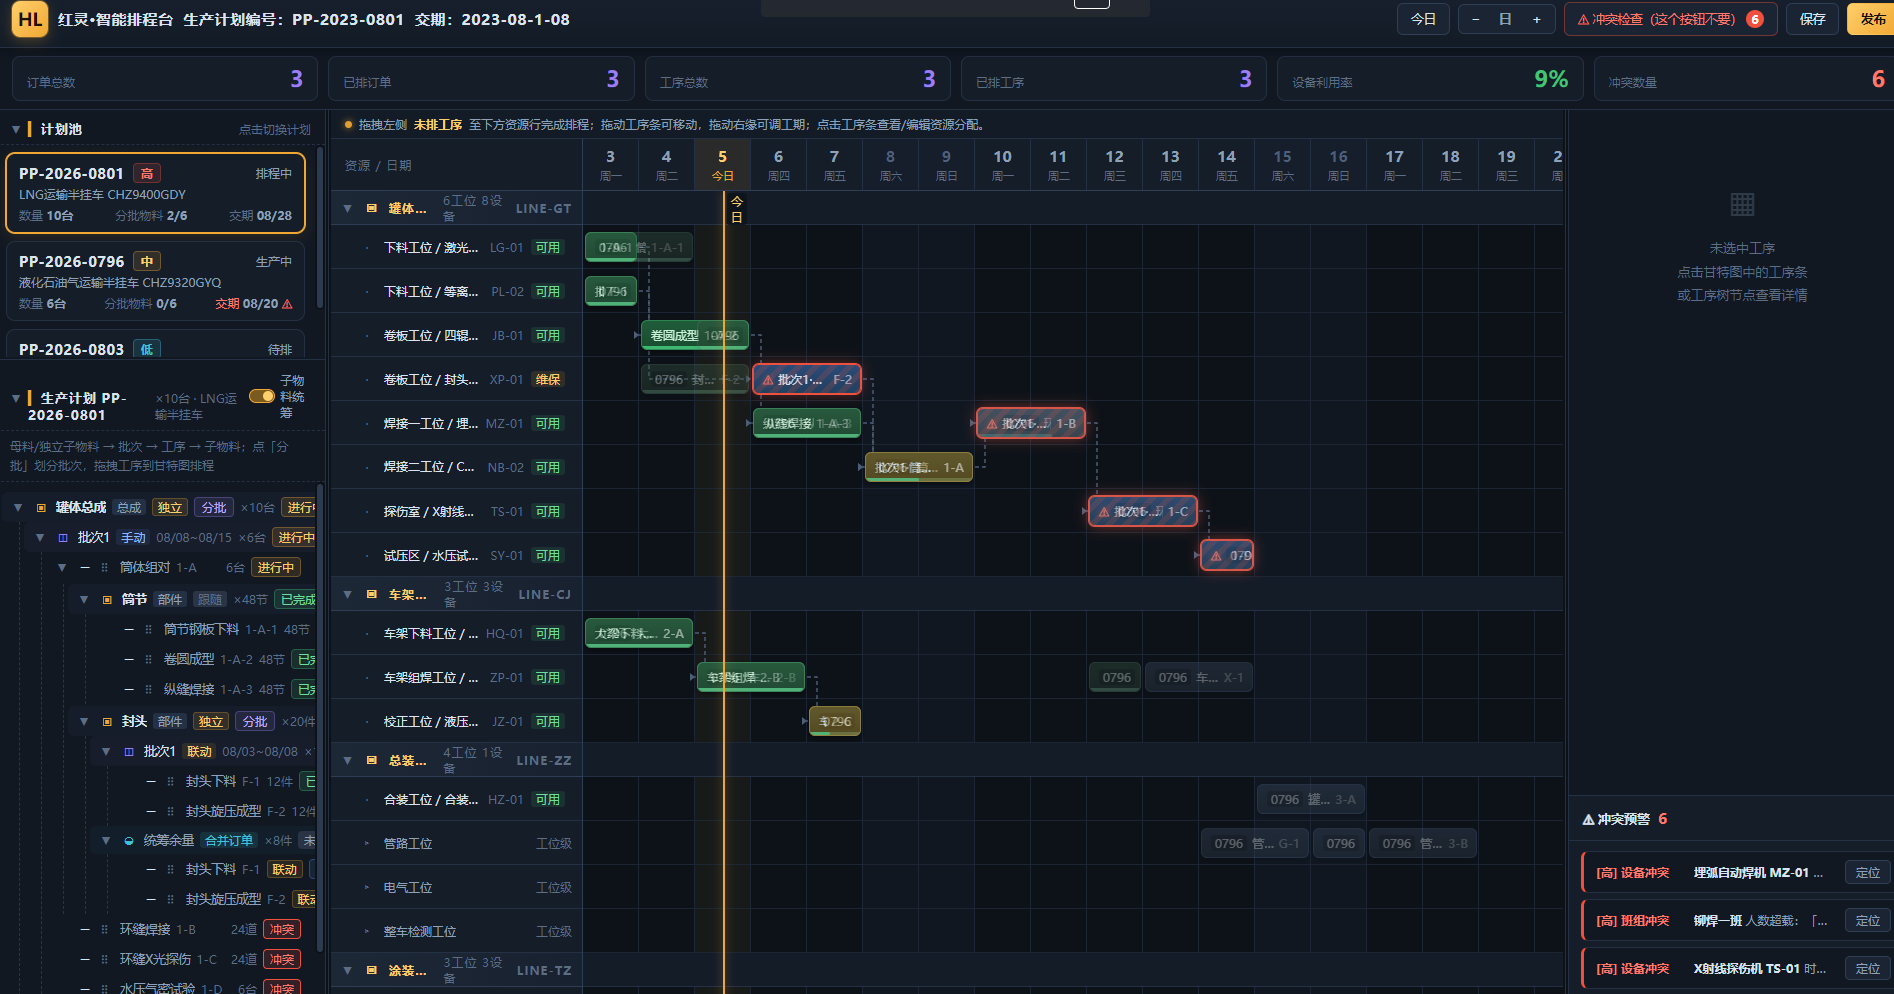The width and height of the screenshot is (1894, 994).
Task: Click the half-circle icon beside 统筹余量
Action: (x=129, y=841)
